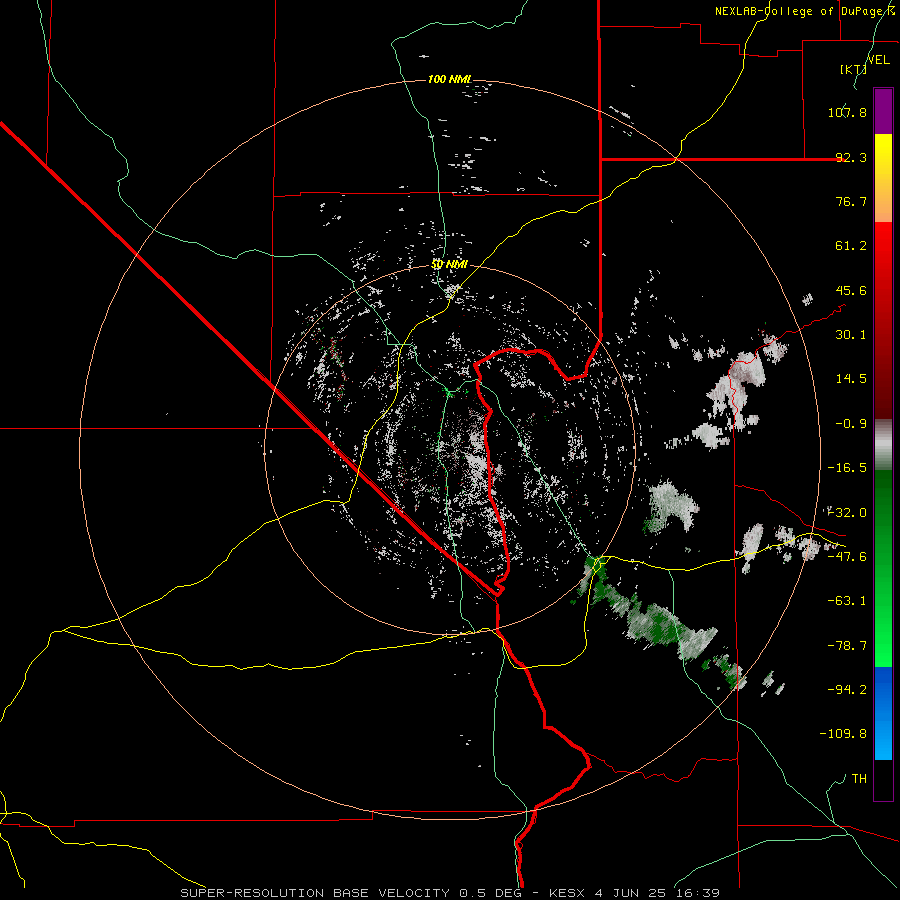Click the 16:39 timestamp in caption
Image resolution: width=900 pixels, height=900 pixels.
click(696, 893)
